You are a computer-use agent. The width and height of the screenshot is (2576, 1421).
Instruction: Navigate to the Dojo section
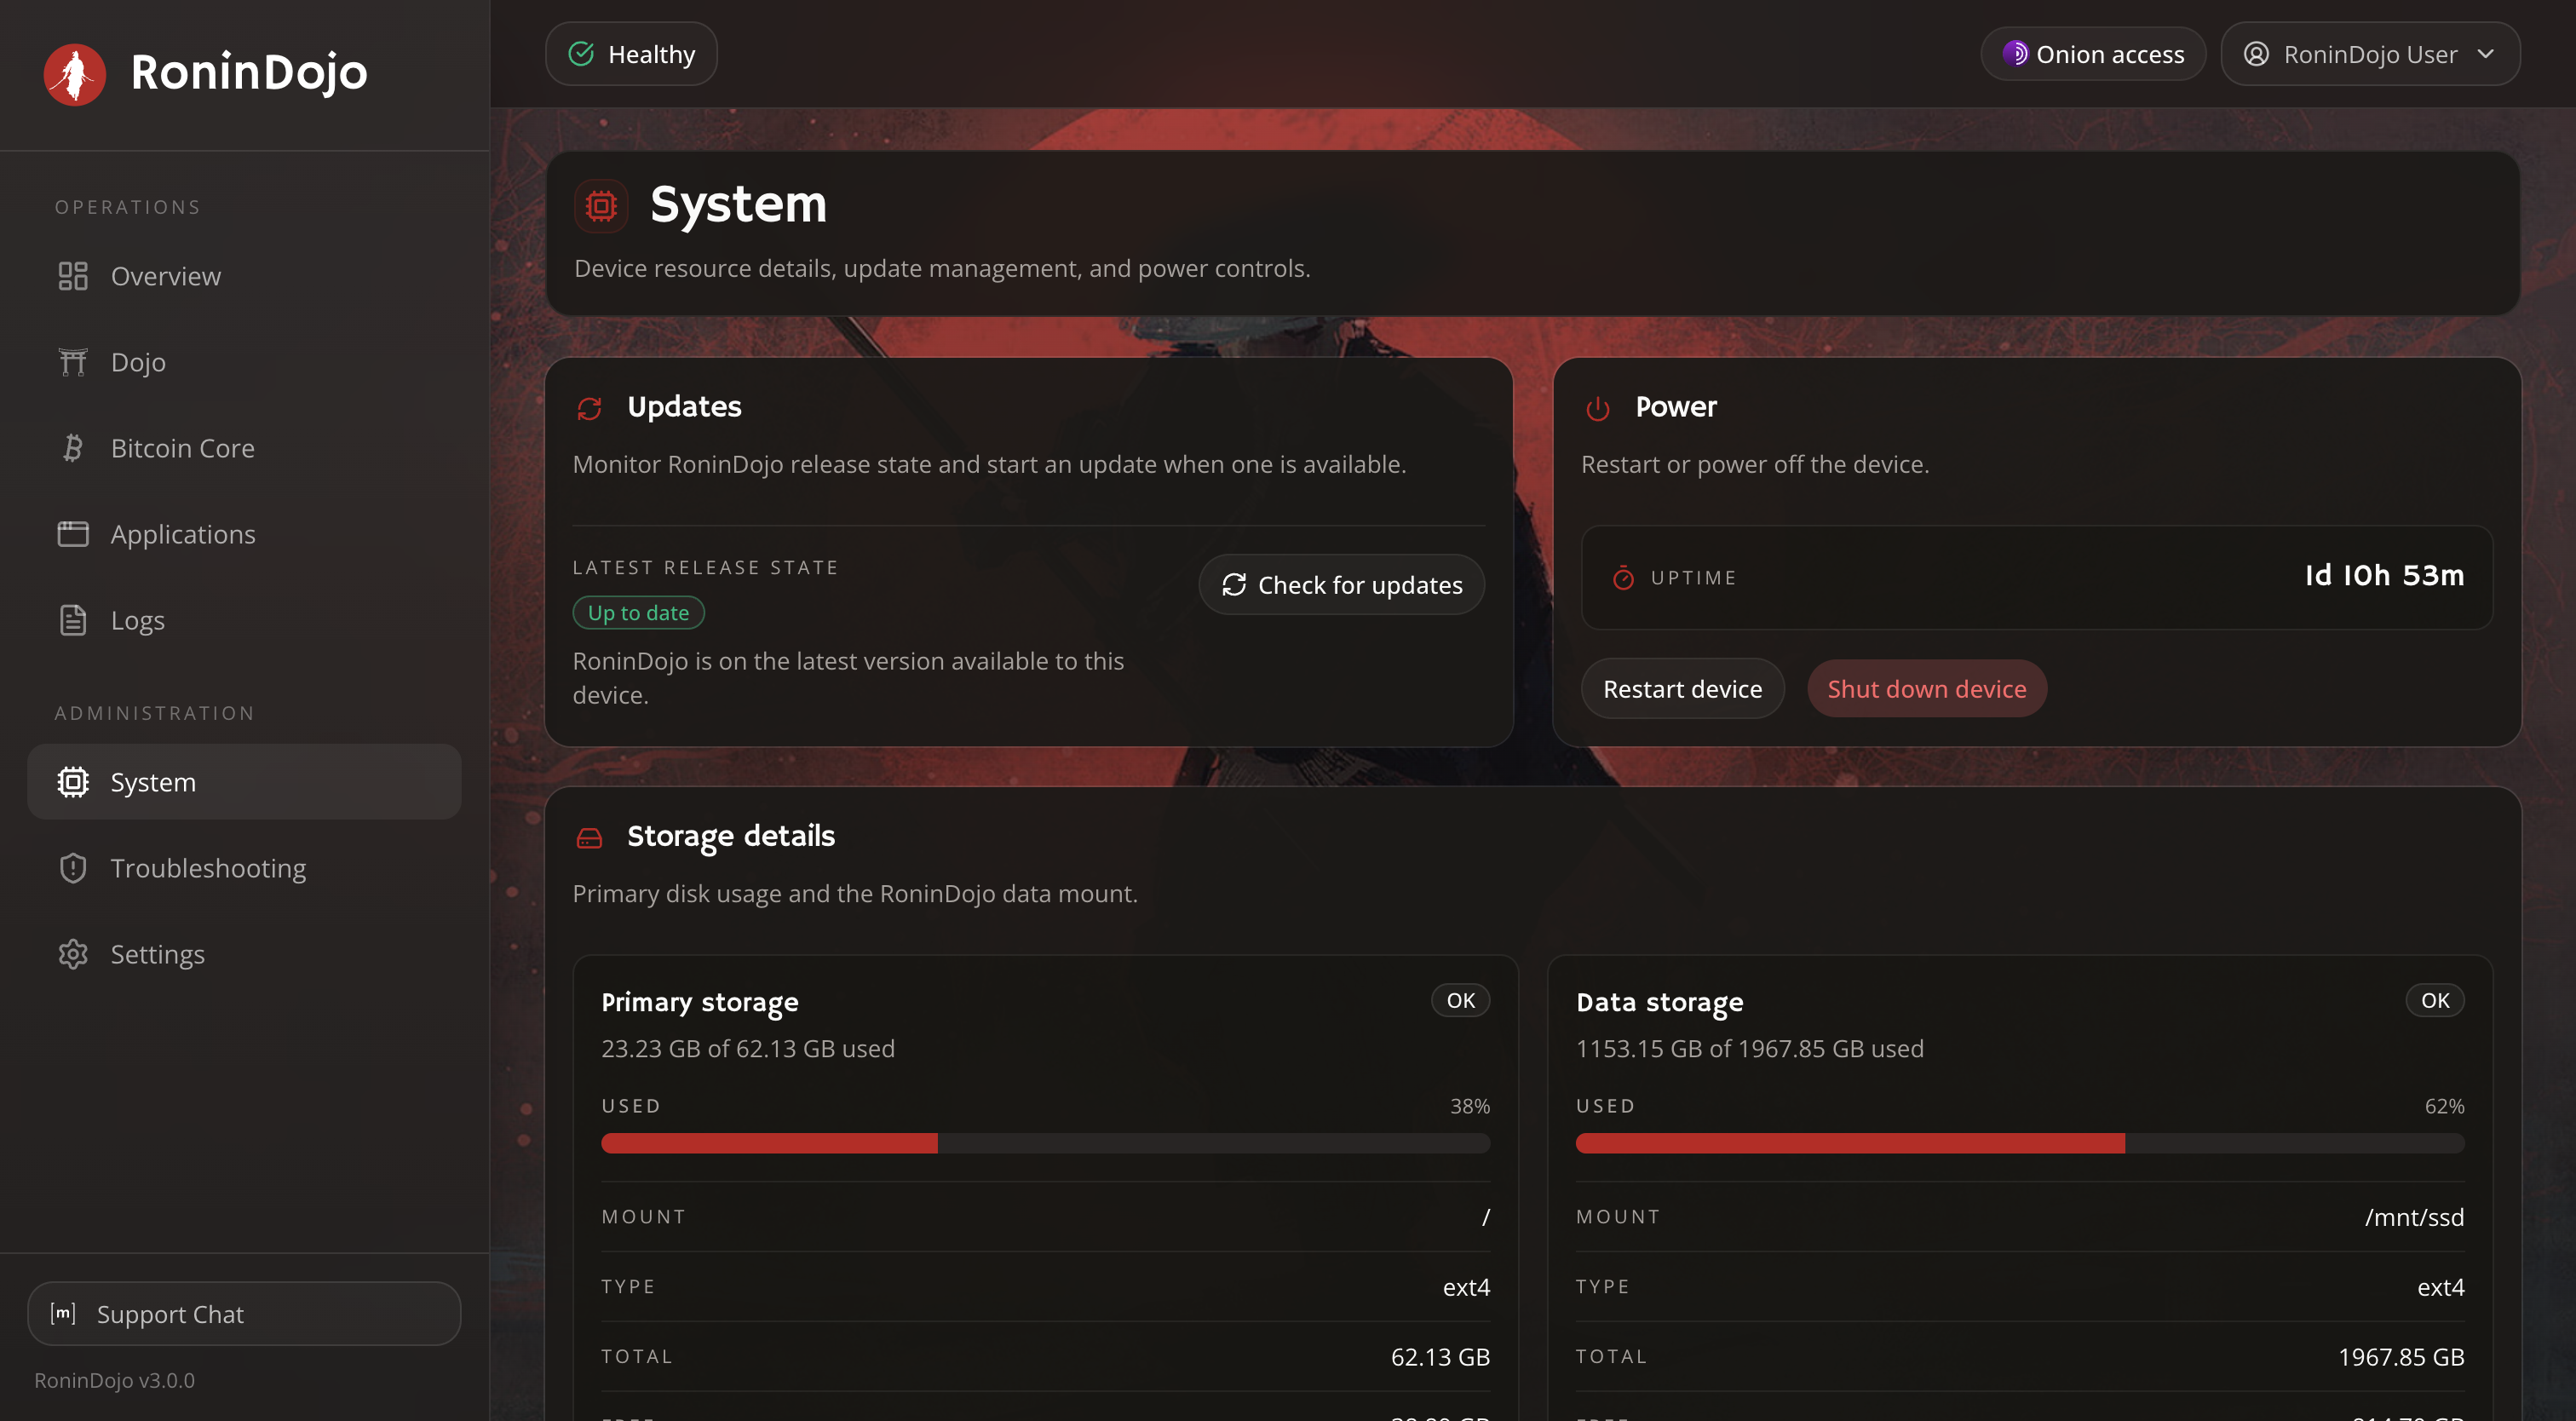point(244,362)
